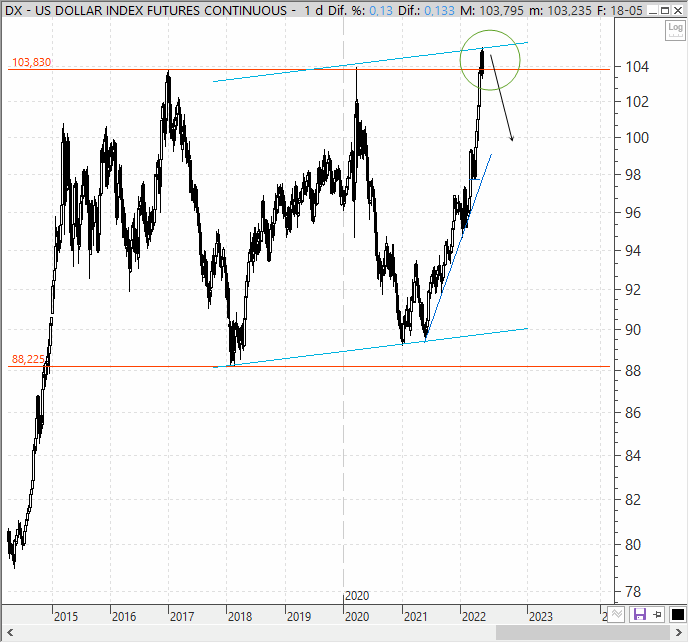Click the '103,830' resistance line label
Image resolution: width=689 pixels, height=643 pixels.
[x=31, y=62]
